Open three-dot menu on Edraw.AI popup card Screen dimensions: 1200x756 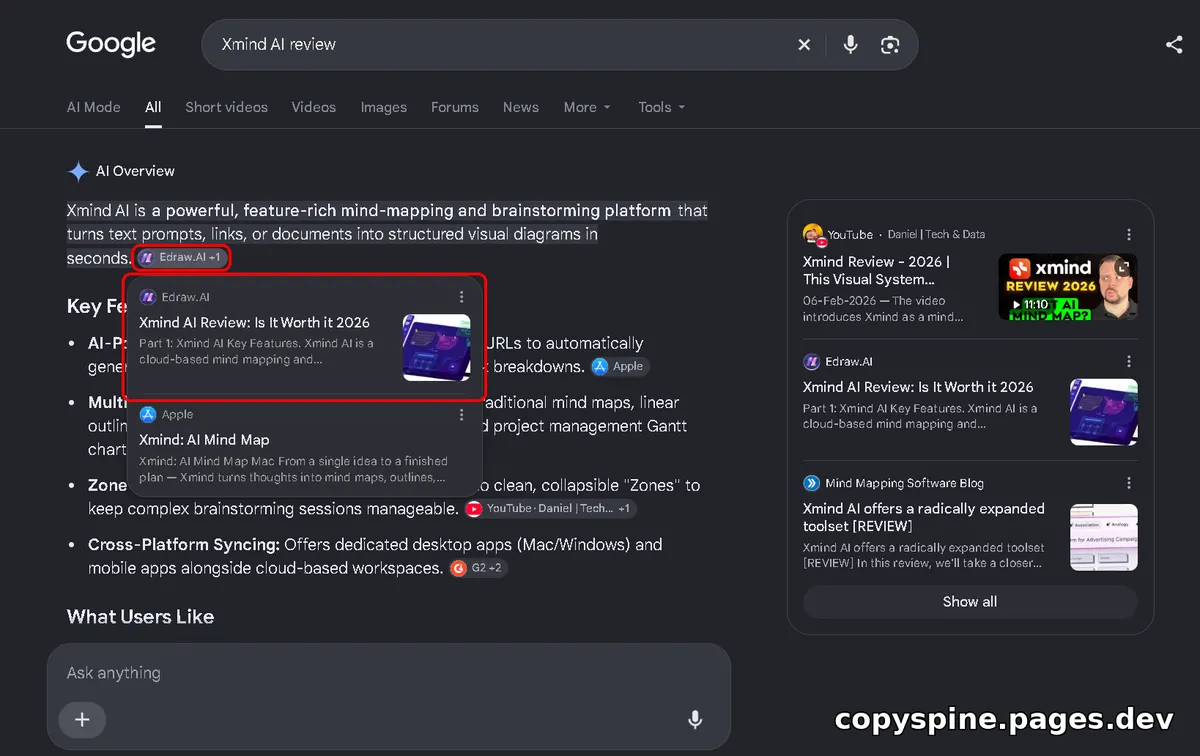click(461, 297)
